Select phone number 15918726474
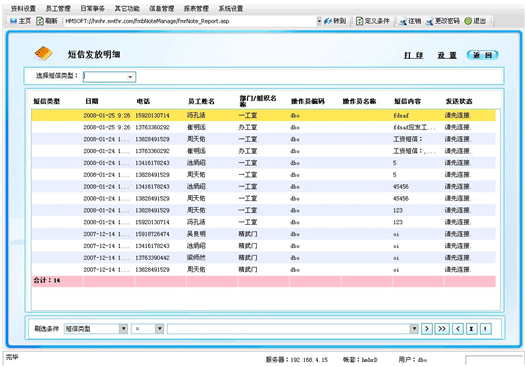This screenshot has height=367, width=525. [x=152, y=234]
